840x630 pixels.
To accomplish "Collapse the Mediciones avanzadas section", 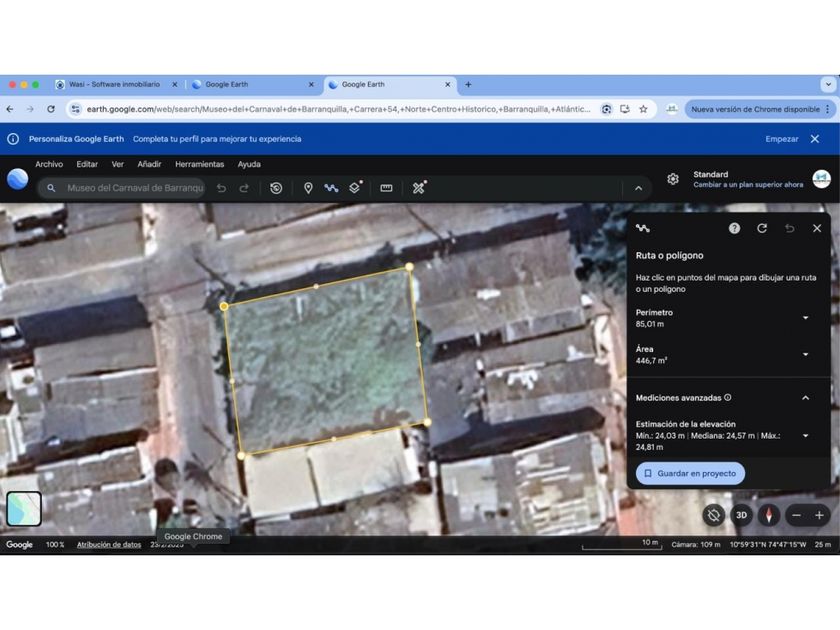I will (x=805, y=398).
